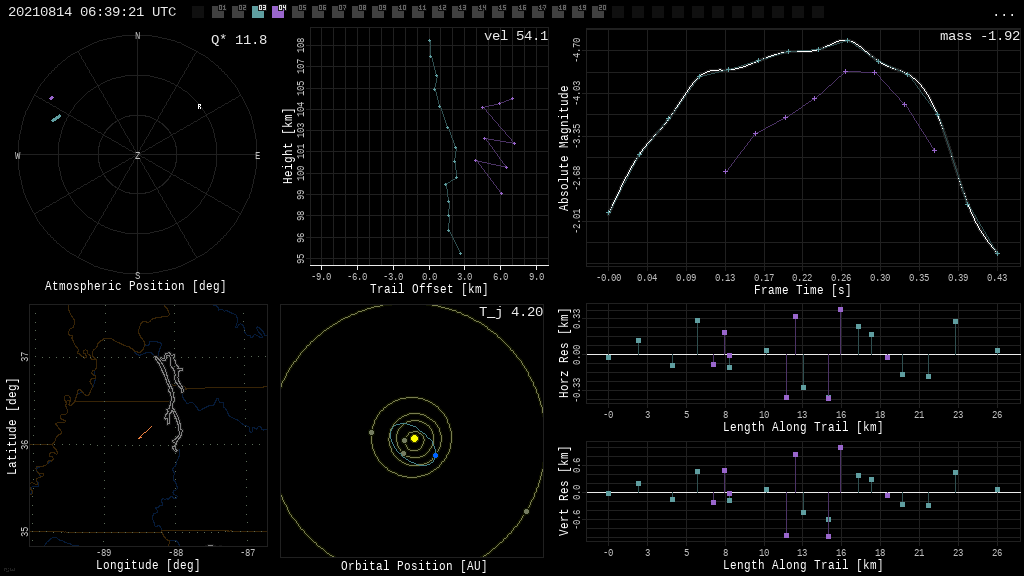Image resolution: width=1024 pixels, height=576 pixels.
Task: Select the purple marker in atmospheric position plot
Action: pos(51,98)
